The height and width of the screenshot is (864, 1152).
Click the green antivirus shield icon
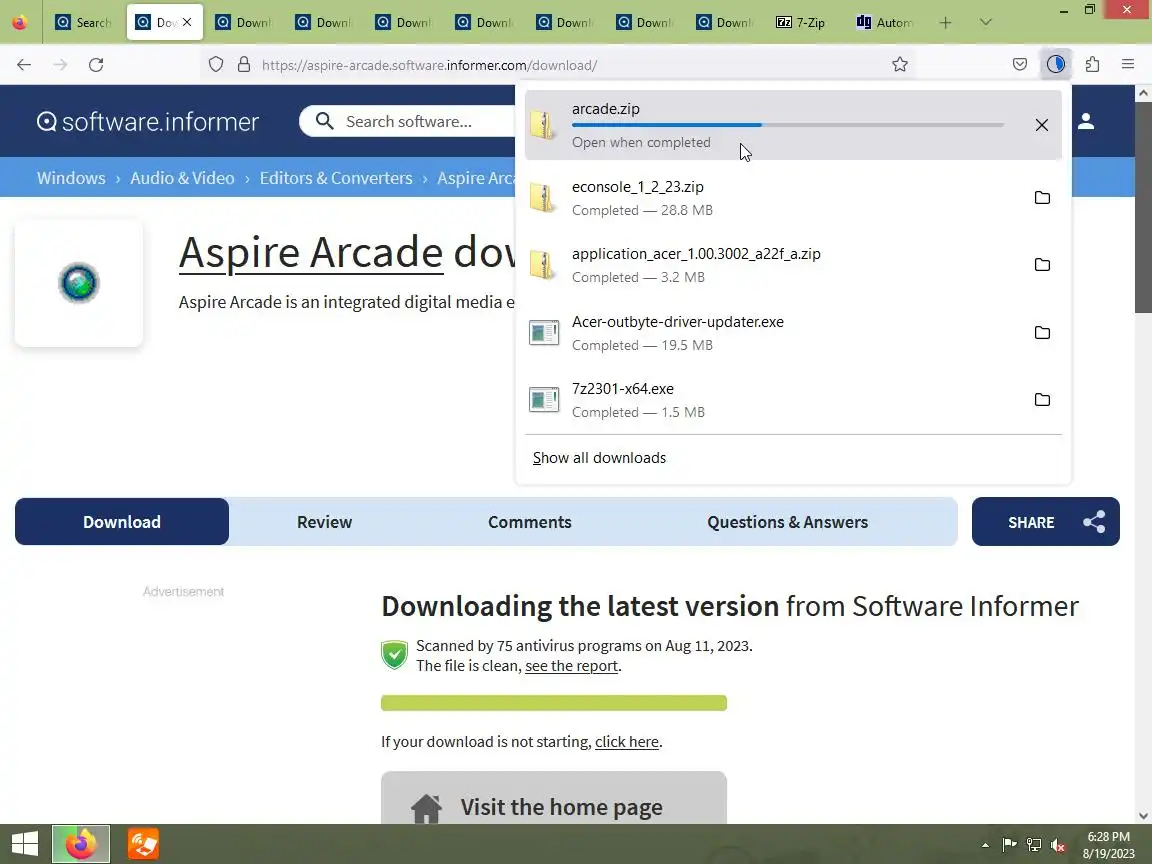point(395,655)
